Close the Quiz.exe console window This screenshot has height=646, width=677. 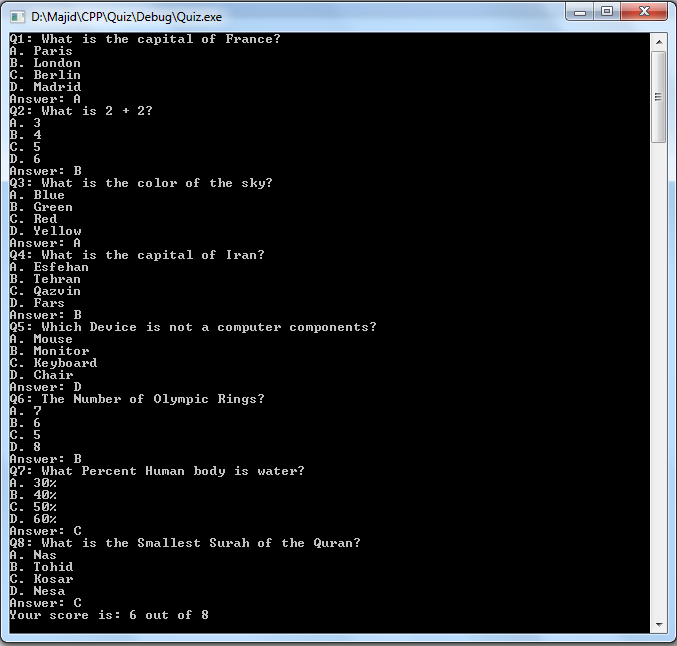644,12
